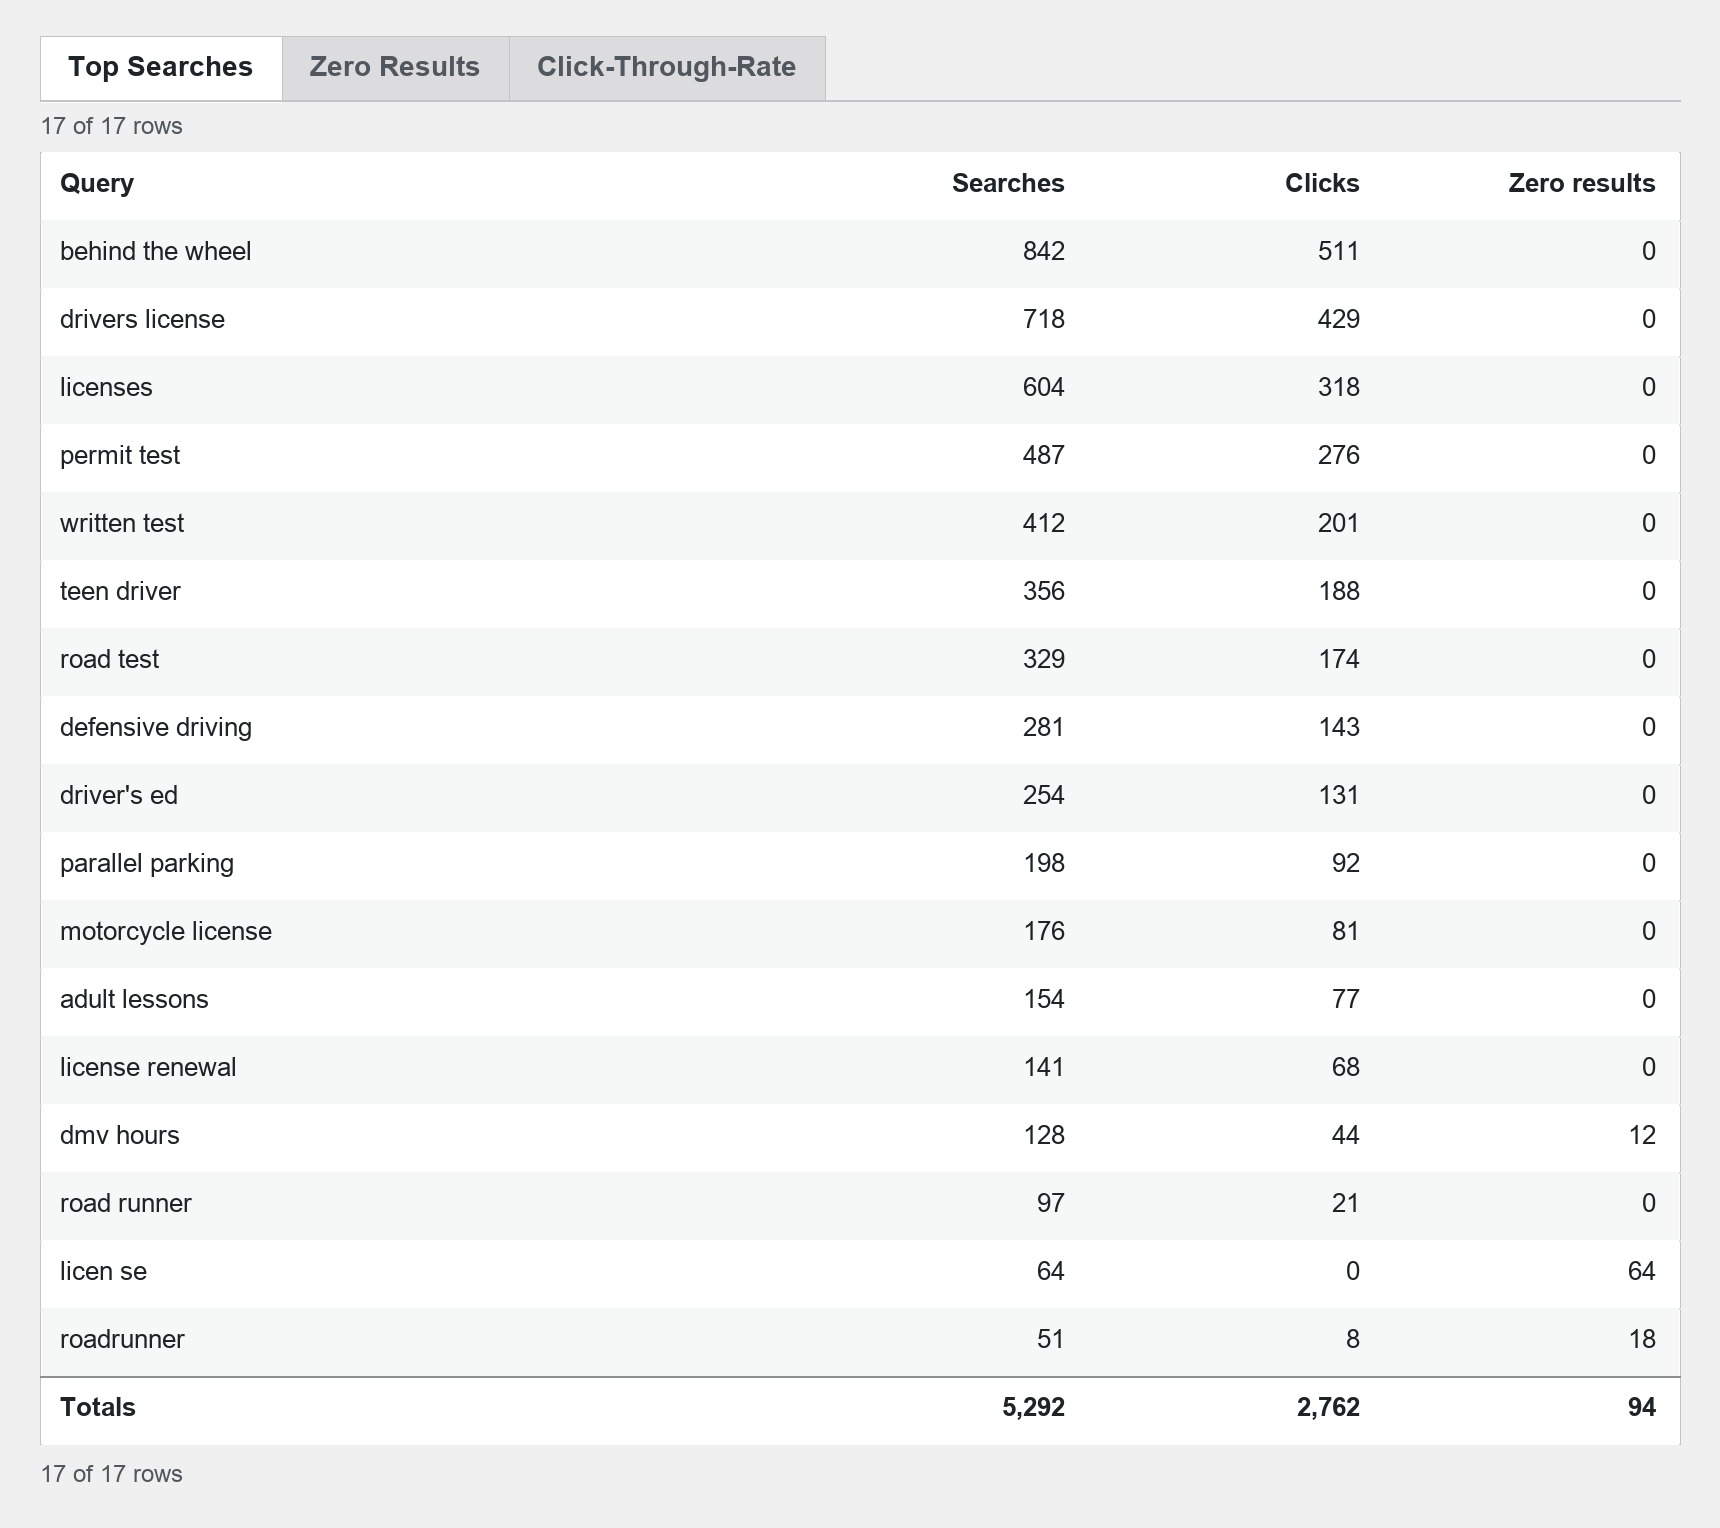The height and width of the screenshot is (1528, 1720).
Task: Sort by the Zero results column header
Action: pos(1582,184)
